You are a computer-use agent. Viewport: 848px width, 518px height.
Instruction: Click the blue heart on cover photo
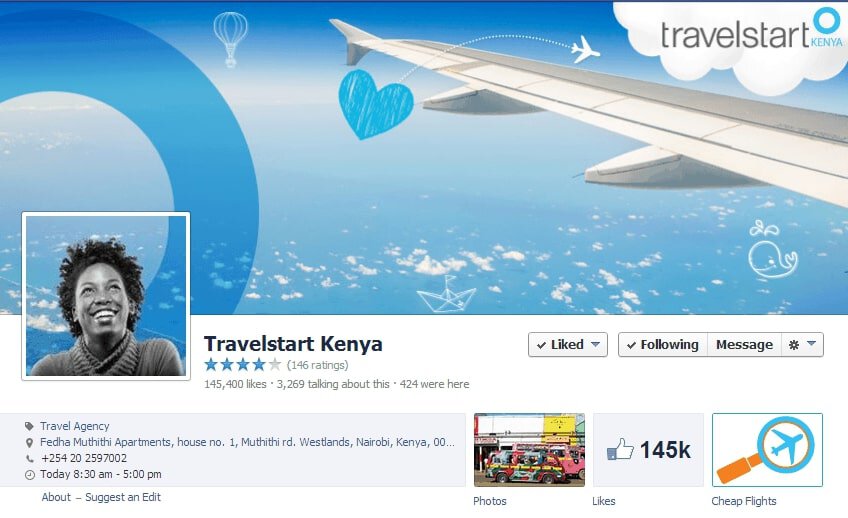coord(376,104)
